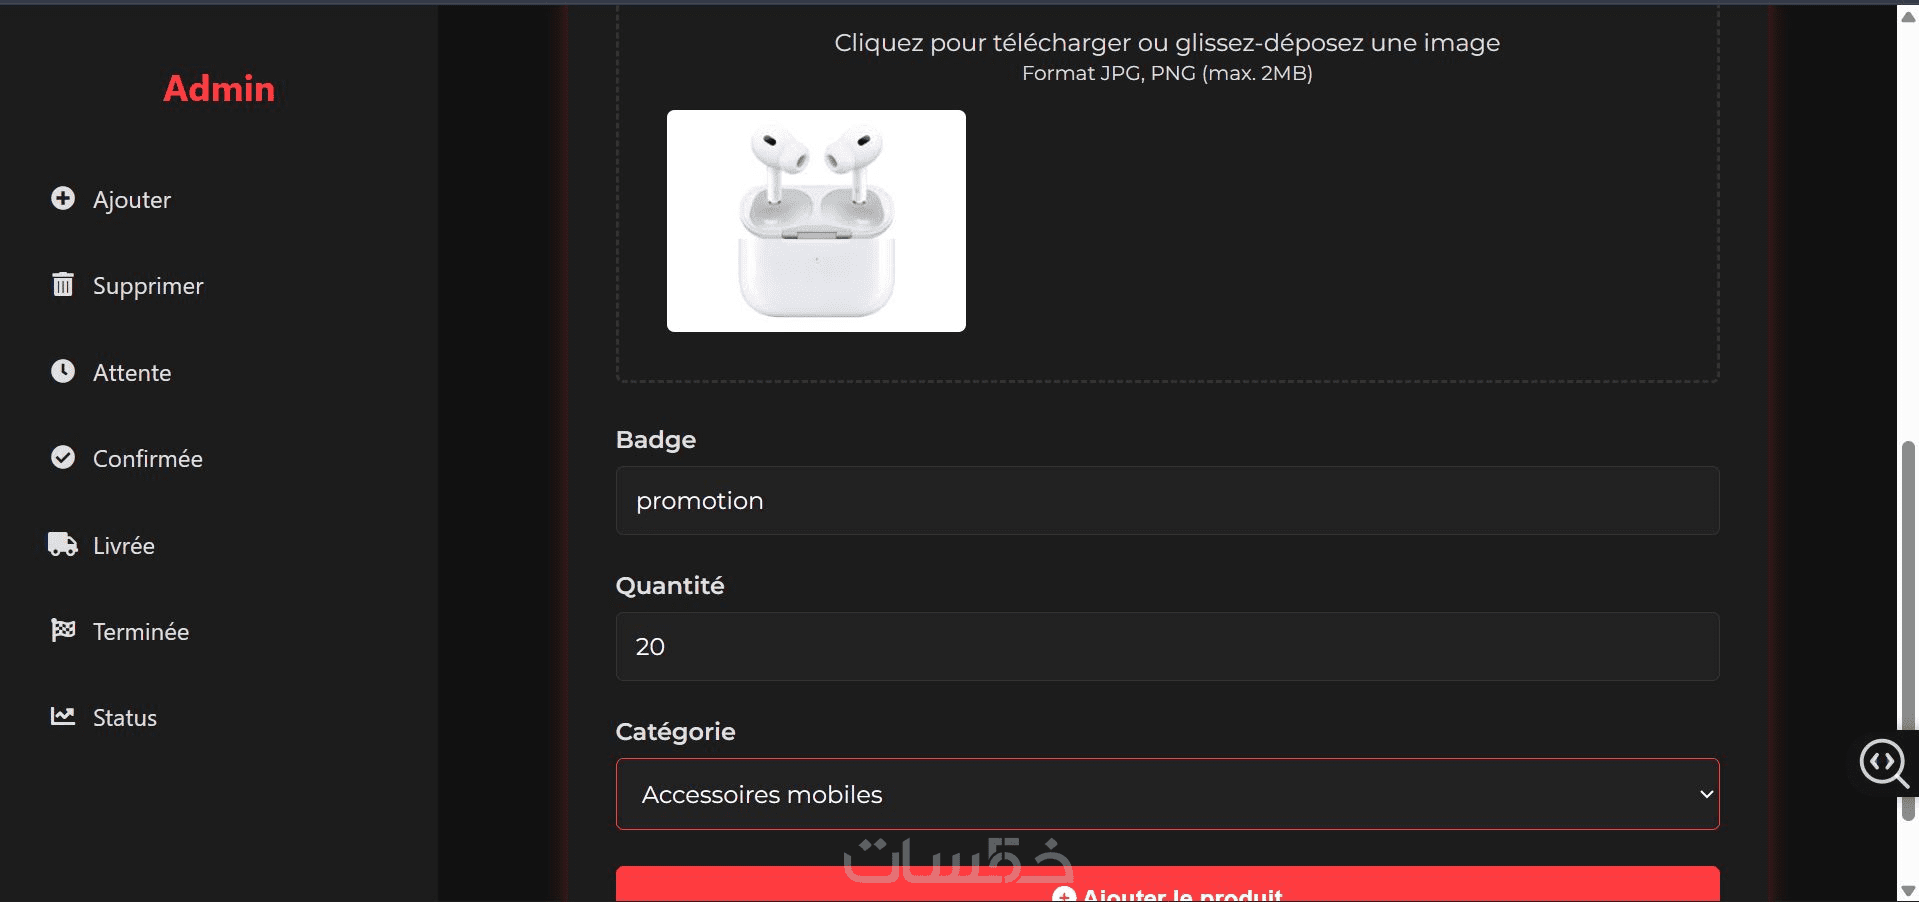Click the plus icon beside Ajouter
Screen dimensions: 1919x902
click(x=63, y=198)
